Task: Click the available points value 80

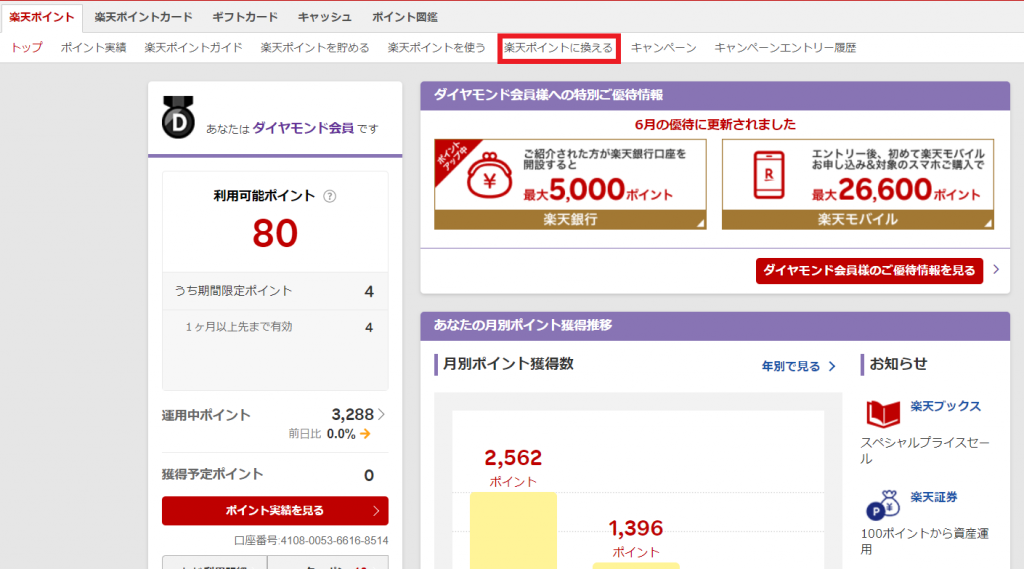Action: tap(275, 233)
